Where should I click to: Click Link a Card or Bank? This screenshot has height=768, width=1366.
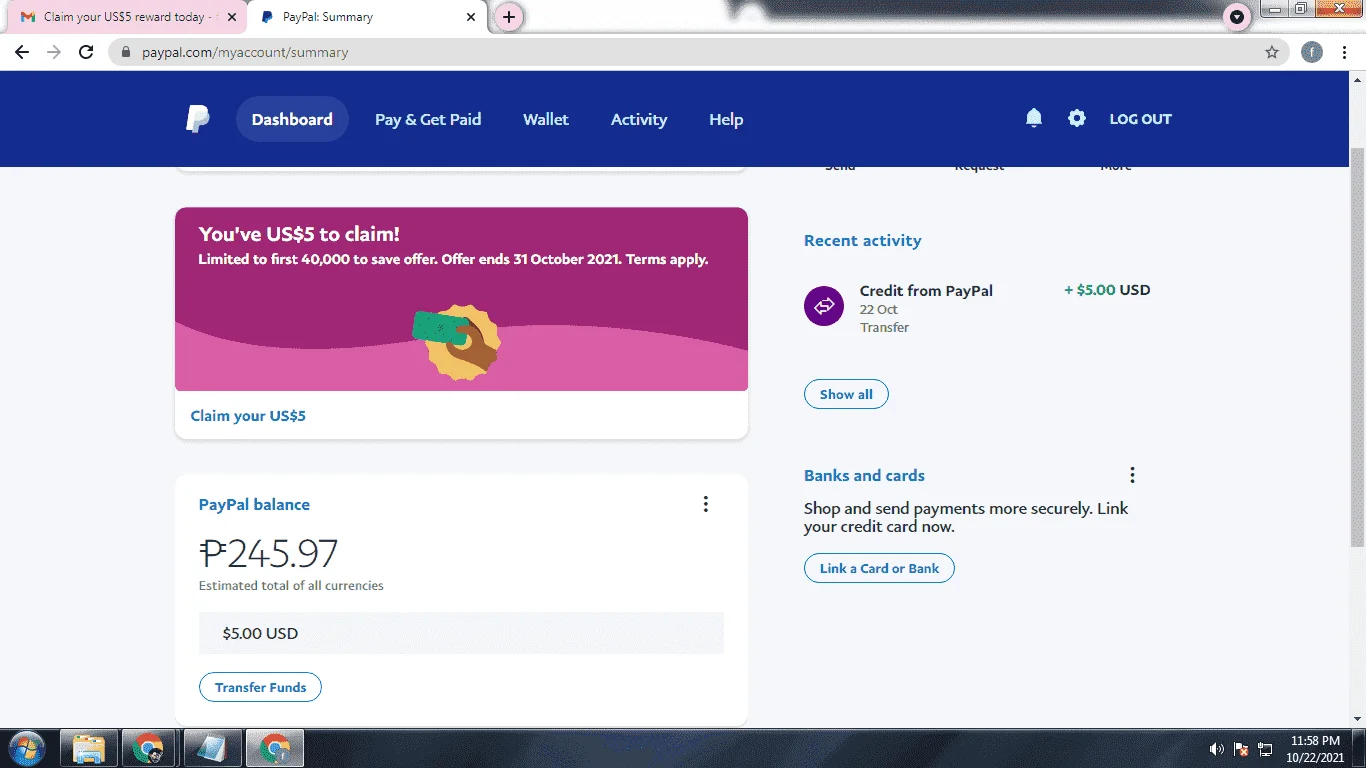point(879,568)
